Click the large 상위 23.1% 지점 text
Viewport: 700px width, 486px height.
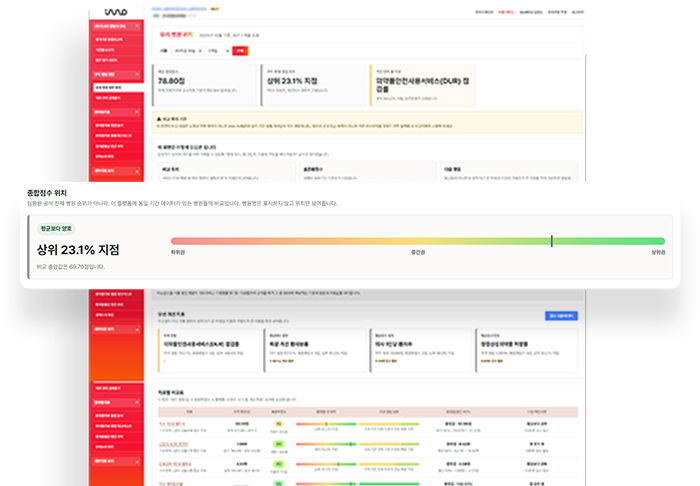(x=78, y=250)
